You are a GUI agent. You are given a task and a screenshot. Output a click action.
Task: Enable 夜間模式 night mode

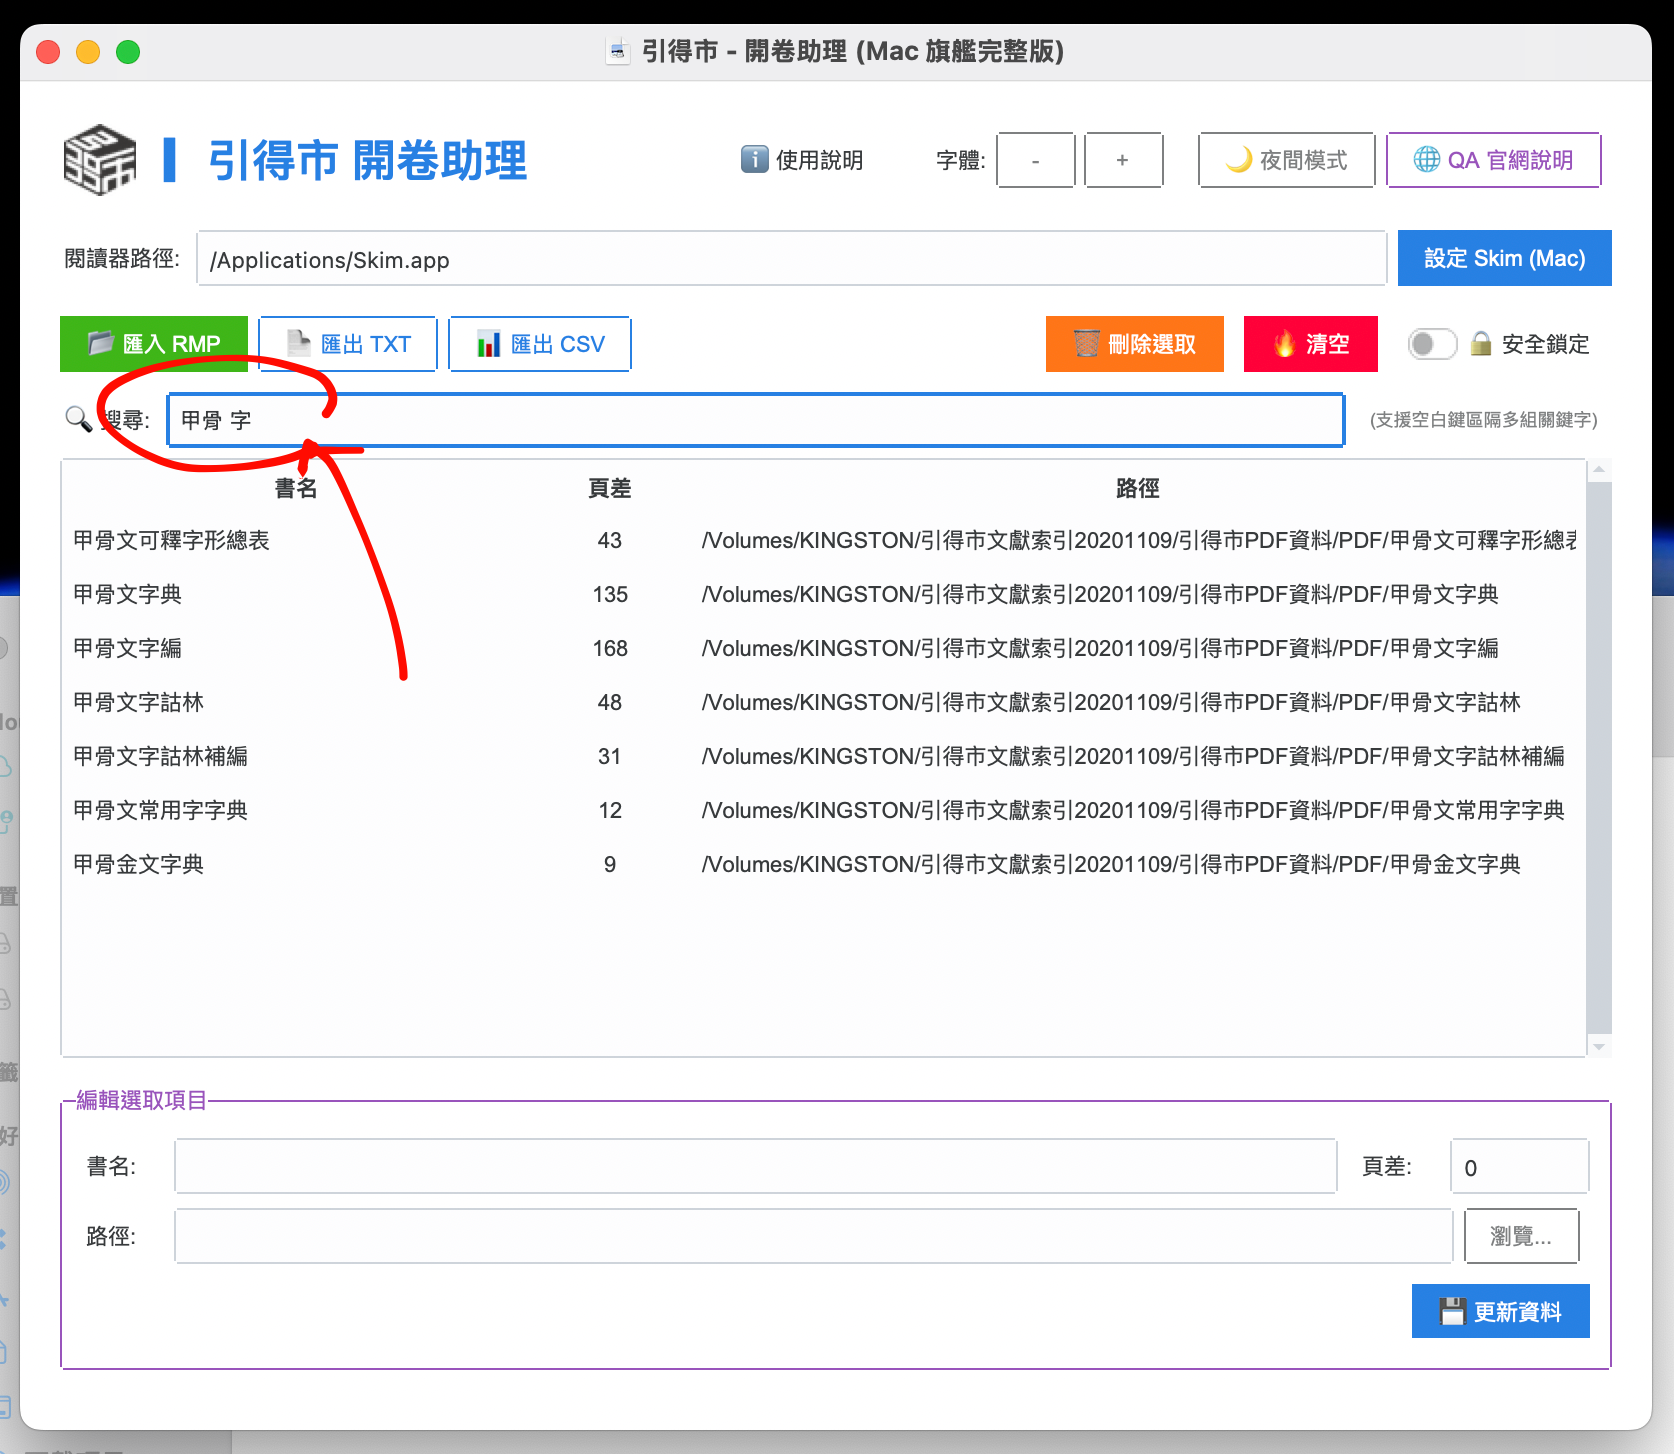[1286, 160]
